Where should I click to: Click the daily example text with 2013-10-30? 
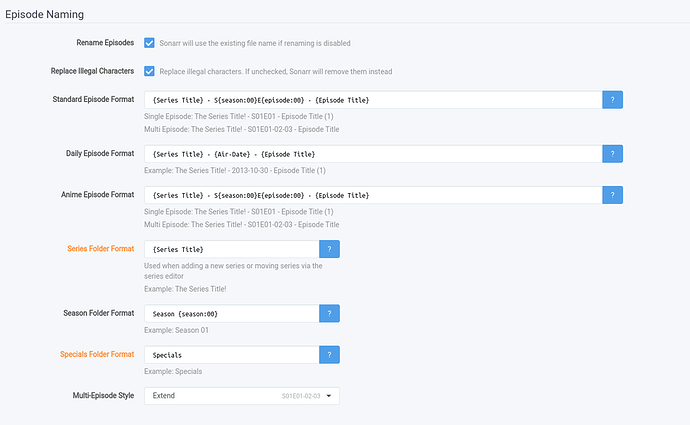(x=235, y=170)
